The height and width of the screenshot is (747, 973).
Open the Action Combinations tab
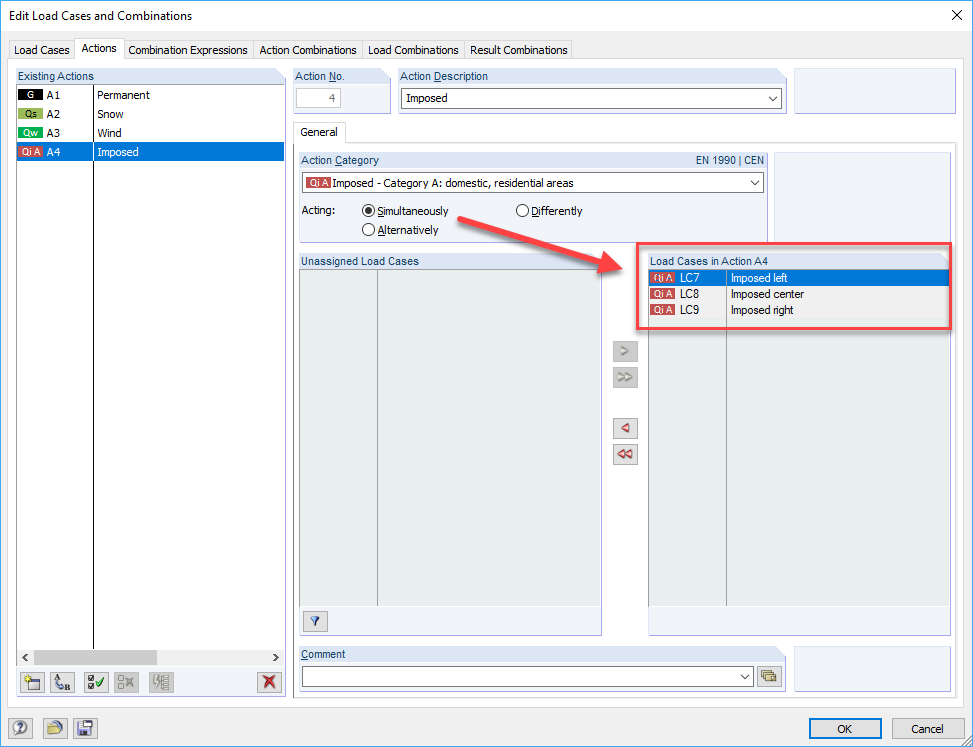point(308,50)
